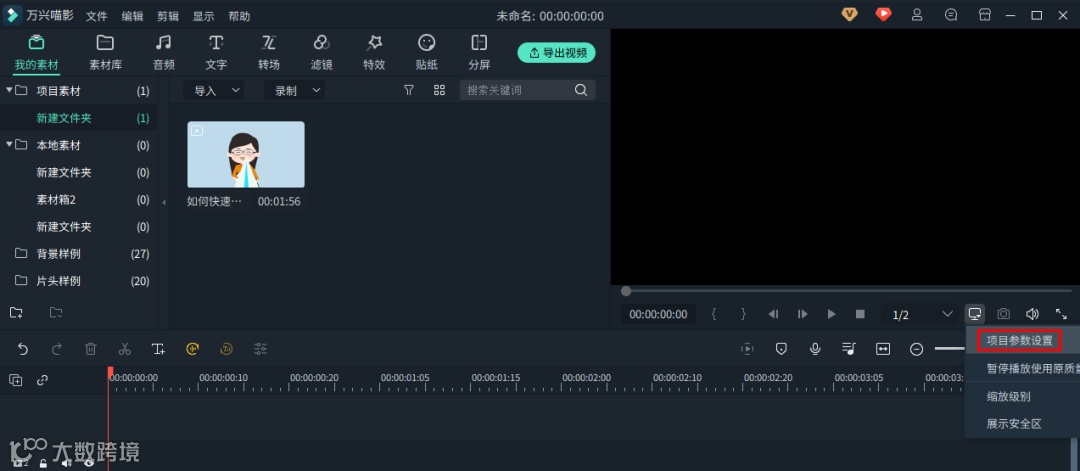Image resolution: width=1080 pixels, height=471 pixels.
Task: Open the 文件 menu
Action: click(x=96, y=16)
